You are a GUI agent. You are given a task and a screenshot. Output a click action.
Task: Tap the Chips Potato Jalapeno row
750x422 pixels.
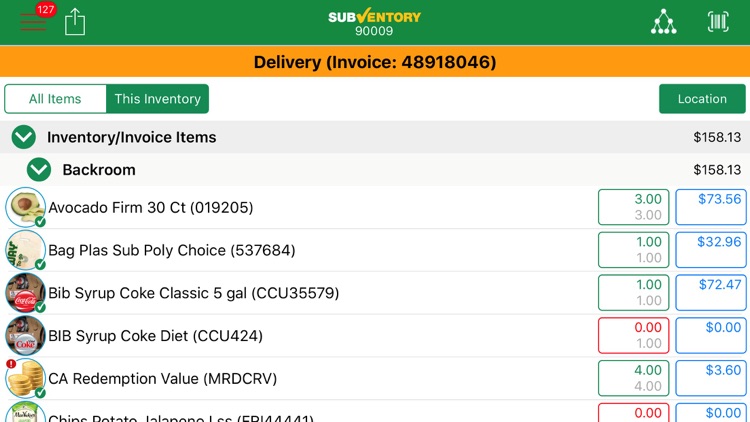point(375,411)
